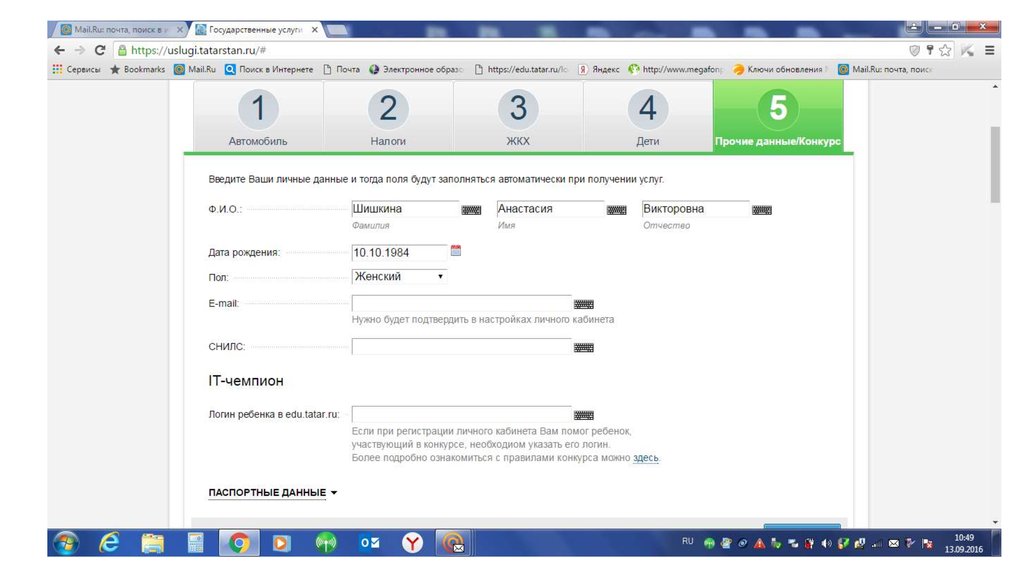This screenshot has height=574, width=1024.
Task: Switch to step 1 Автомобиль tab
Action: [258, 117]
